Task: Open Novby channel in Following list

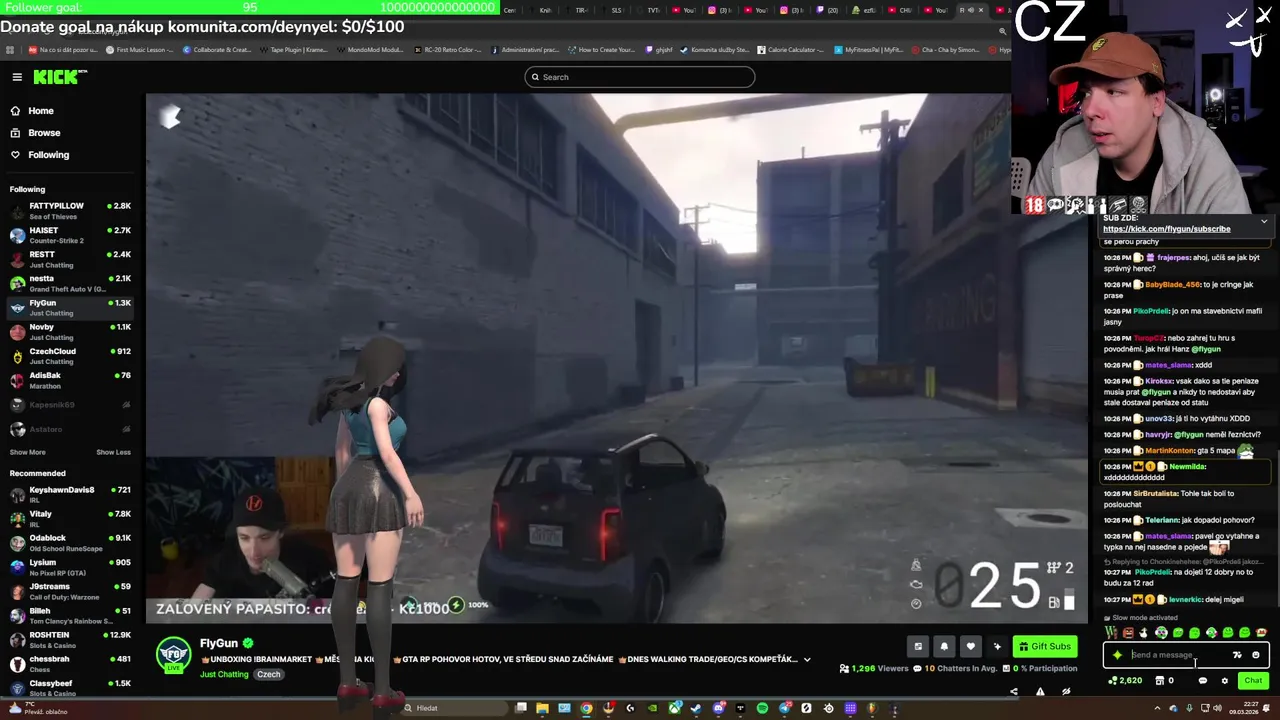Action: [70, 331]
